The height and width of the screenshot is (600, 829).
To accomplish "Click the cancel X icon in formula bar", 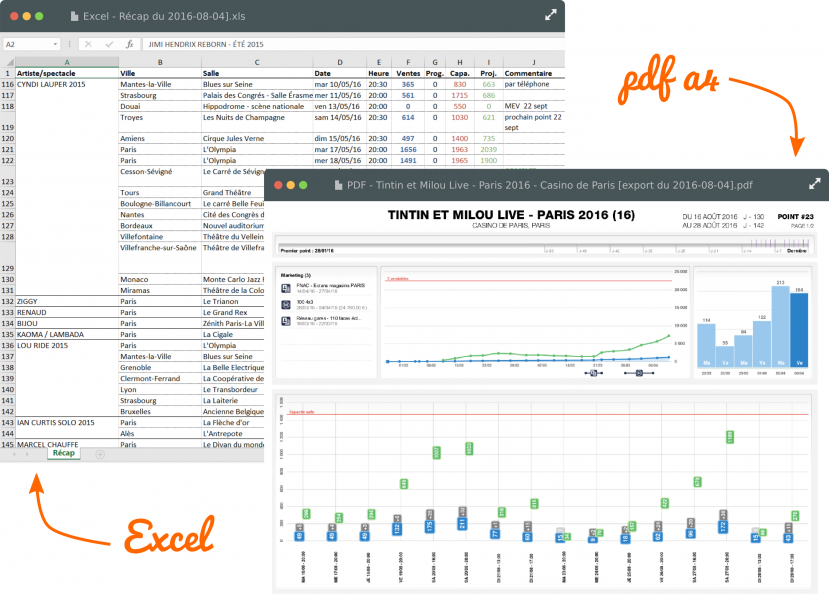I will pyautogui.click(x=89, y=45).
